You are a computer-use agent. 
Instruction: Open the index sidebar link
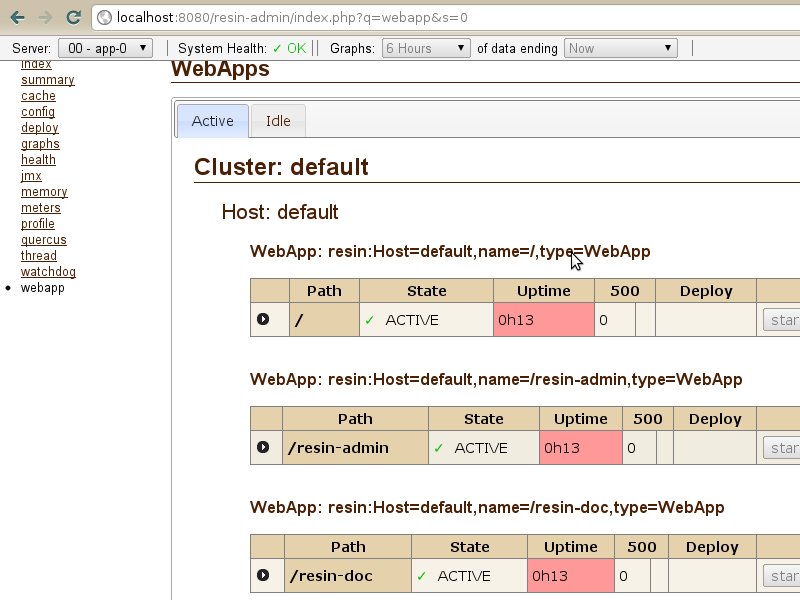36,64
